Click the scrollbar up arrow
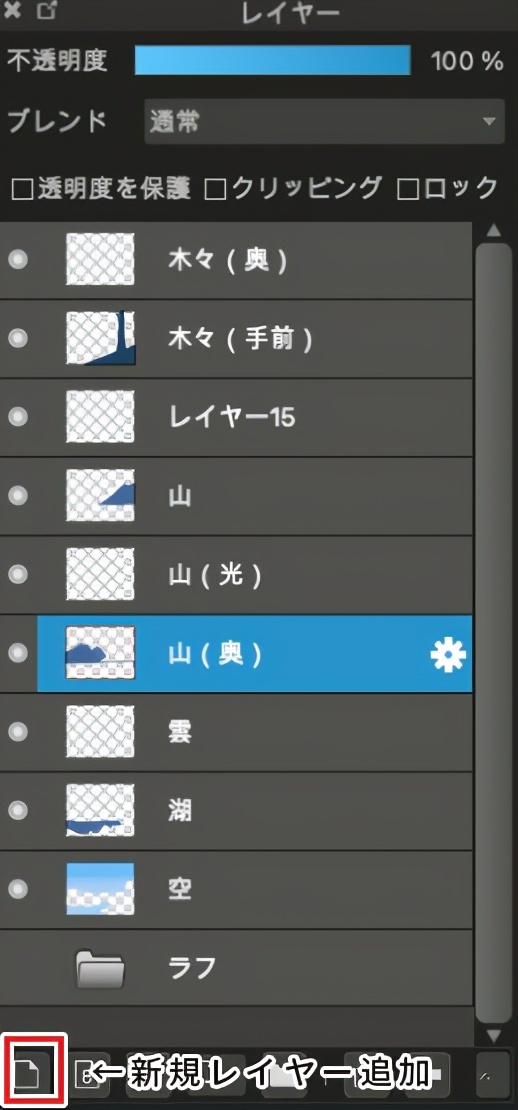 point(494,231)
